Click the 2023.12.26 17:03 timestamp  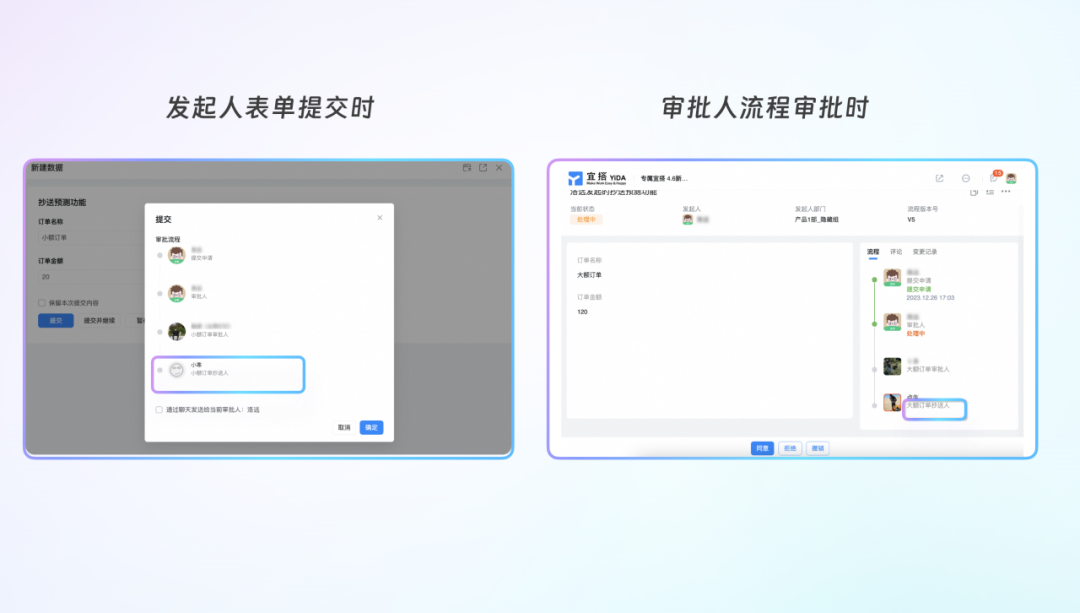click(x=931, y=298)
